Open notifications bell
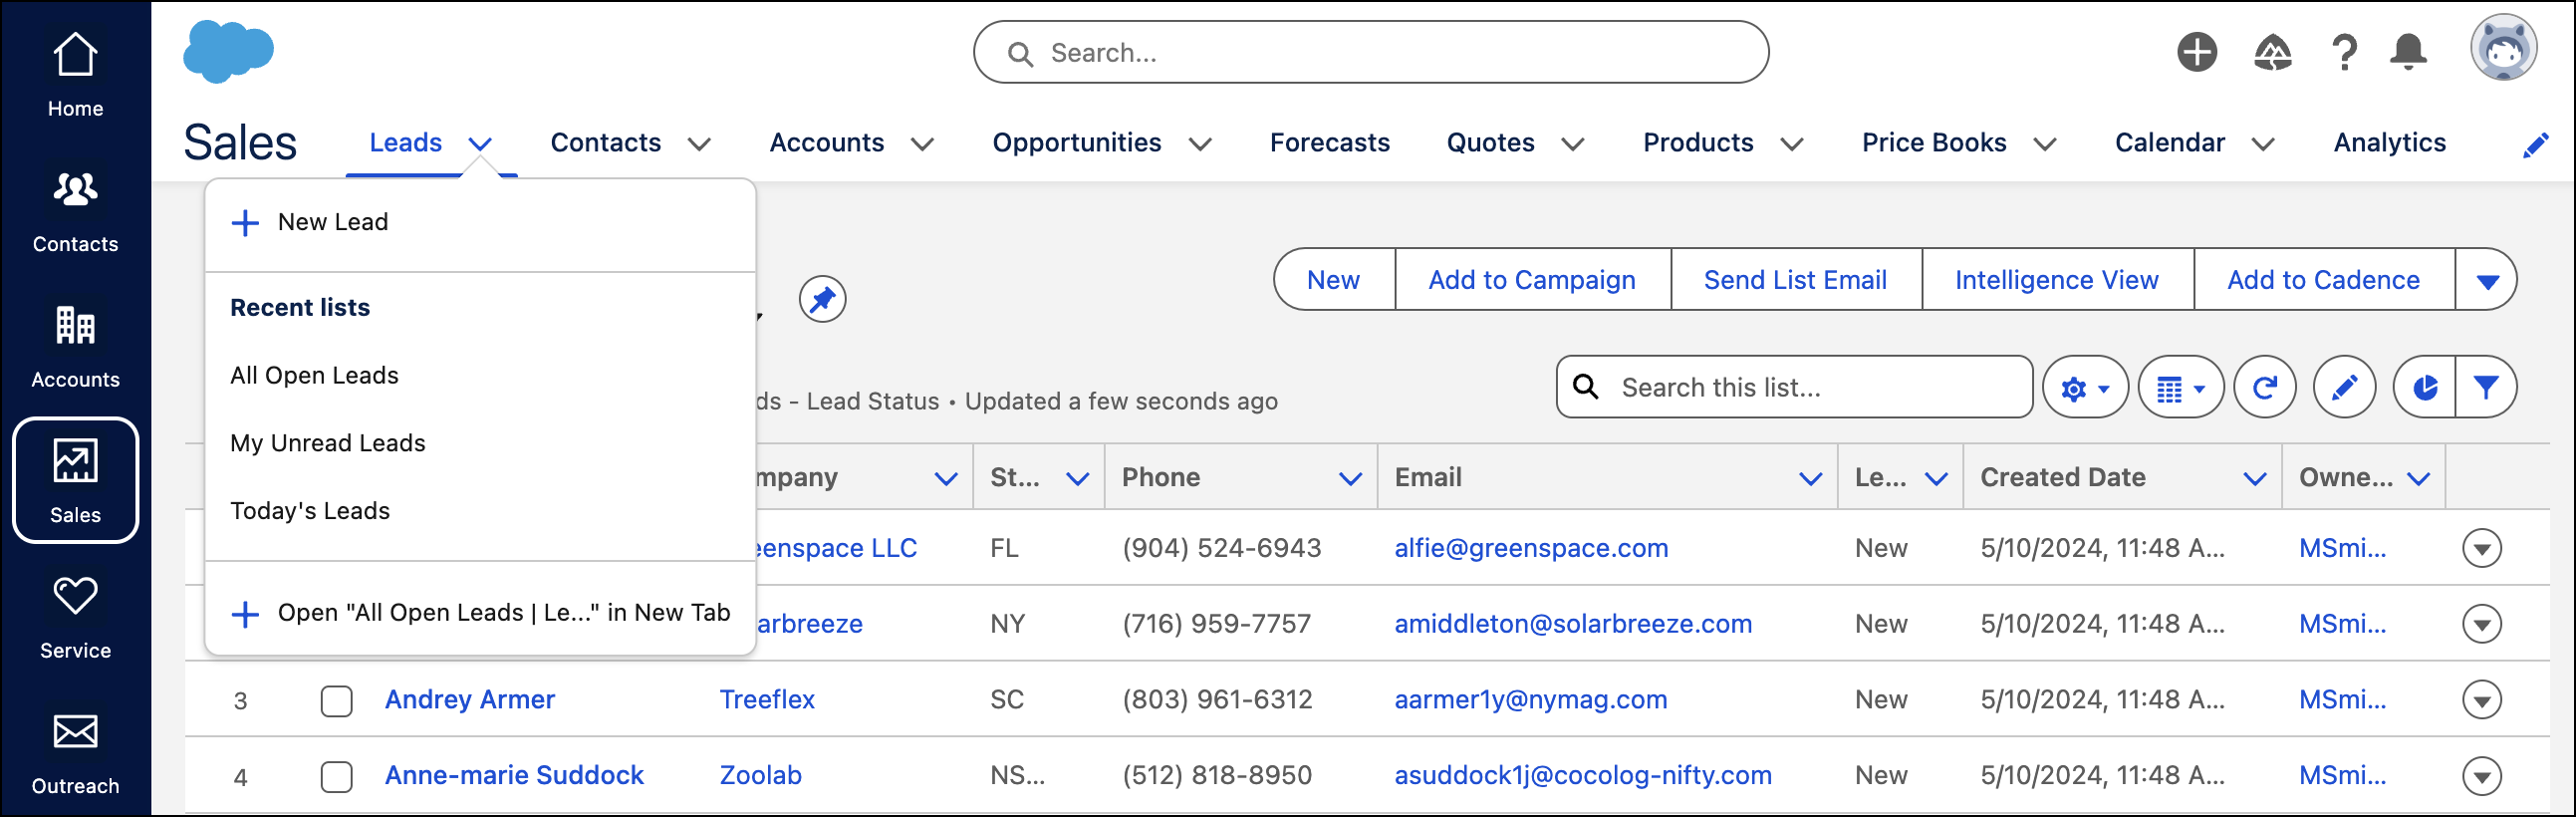 [2409, 52]
